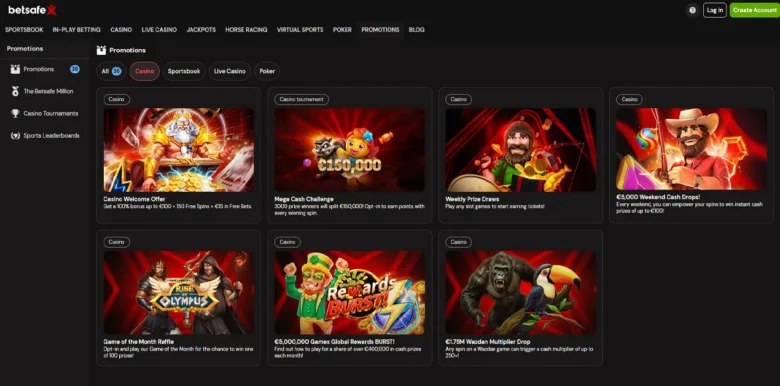
Task: Open Poker in top navigation
Action: pyautogui.click(x=342, y=30)
